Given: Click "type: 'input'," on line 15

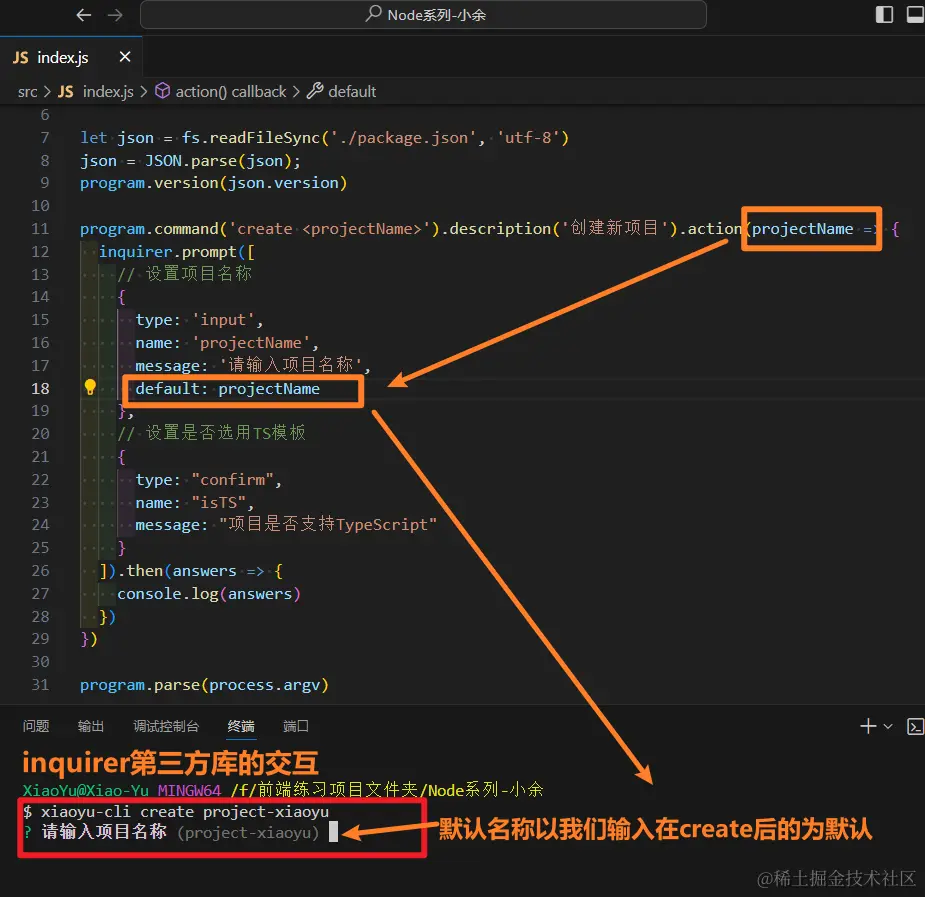Looking at the screenshot, I should (199, 320).
